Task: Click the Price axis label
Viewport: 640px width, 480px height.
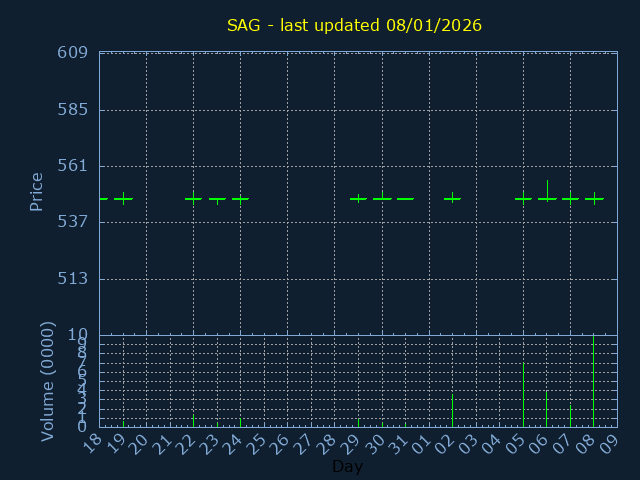Action: click(36, 191)
